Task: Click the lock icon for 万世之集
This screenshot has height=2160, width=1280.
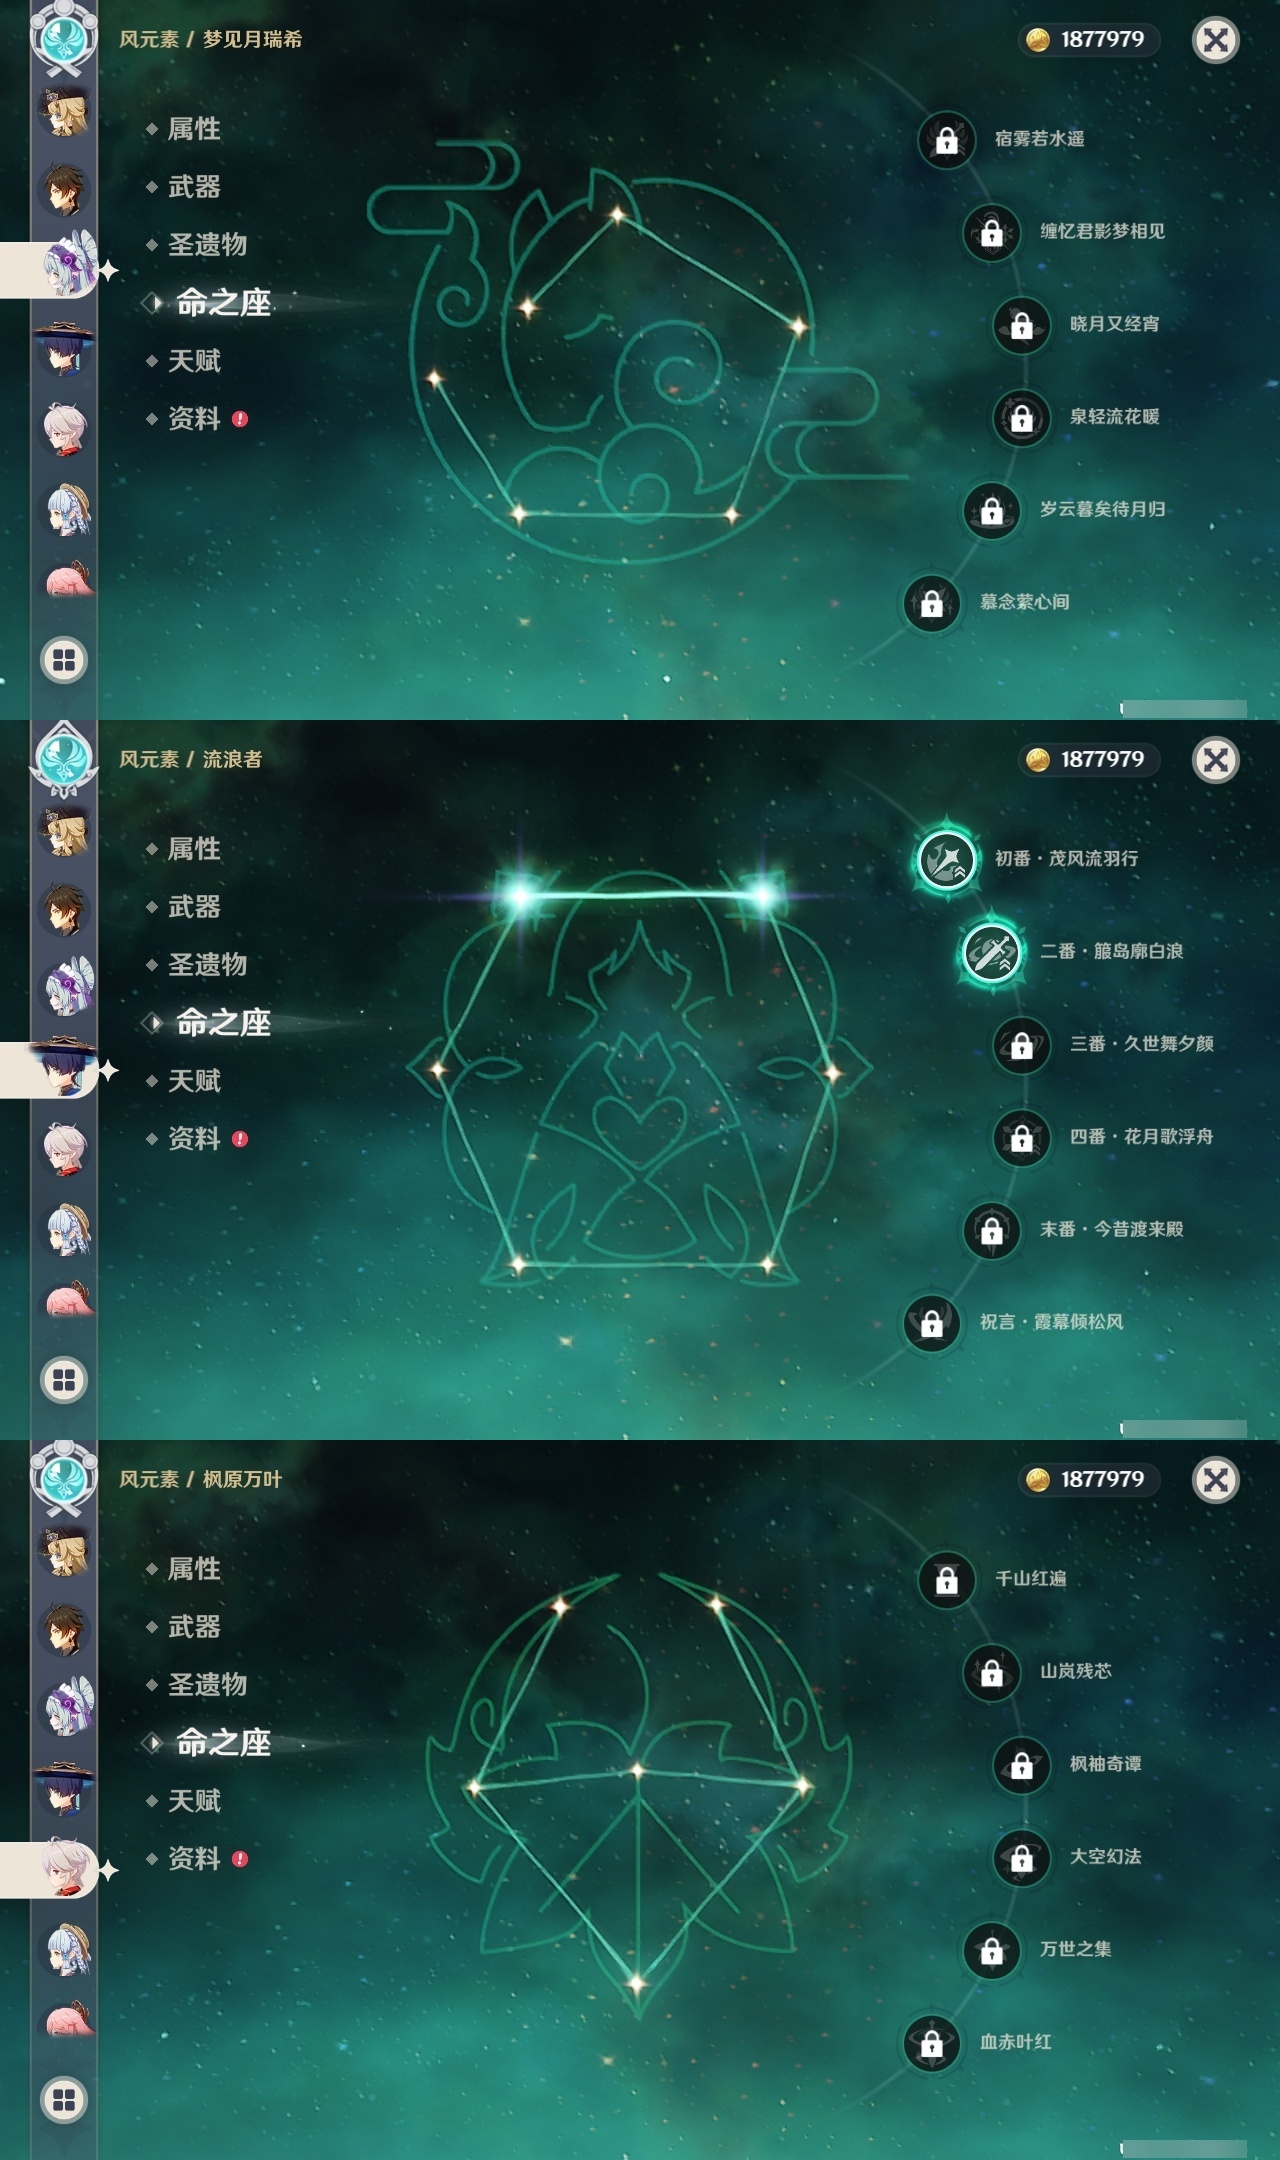Action: [991, 1950]
